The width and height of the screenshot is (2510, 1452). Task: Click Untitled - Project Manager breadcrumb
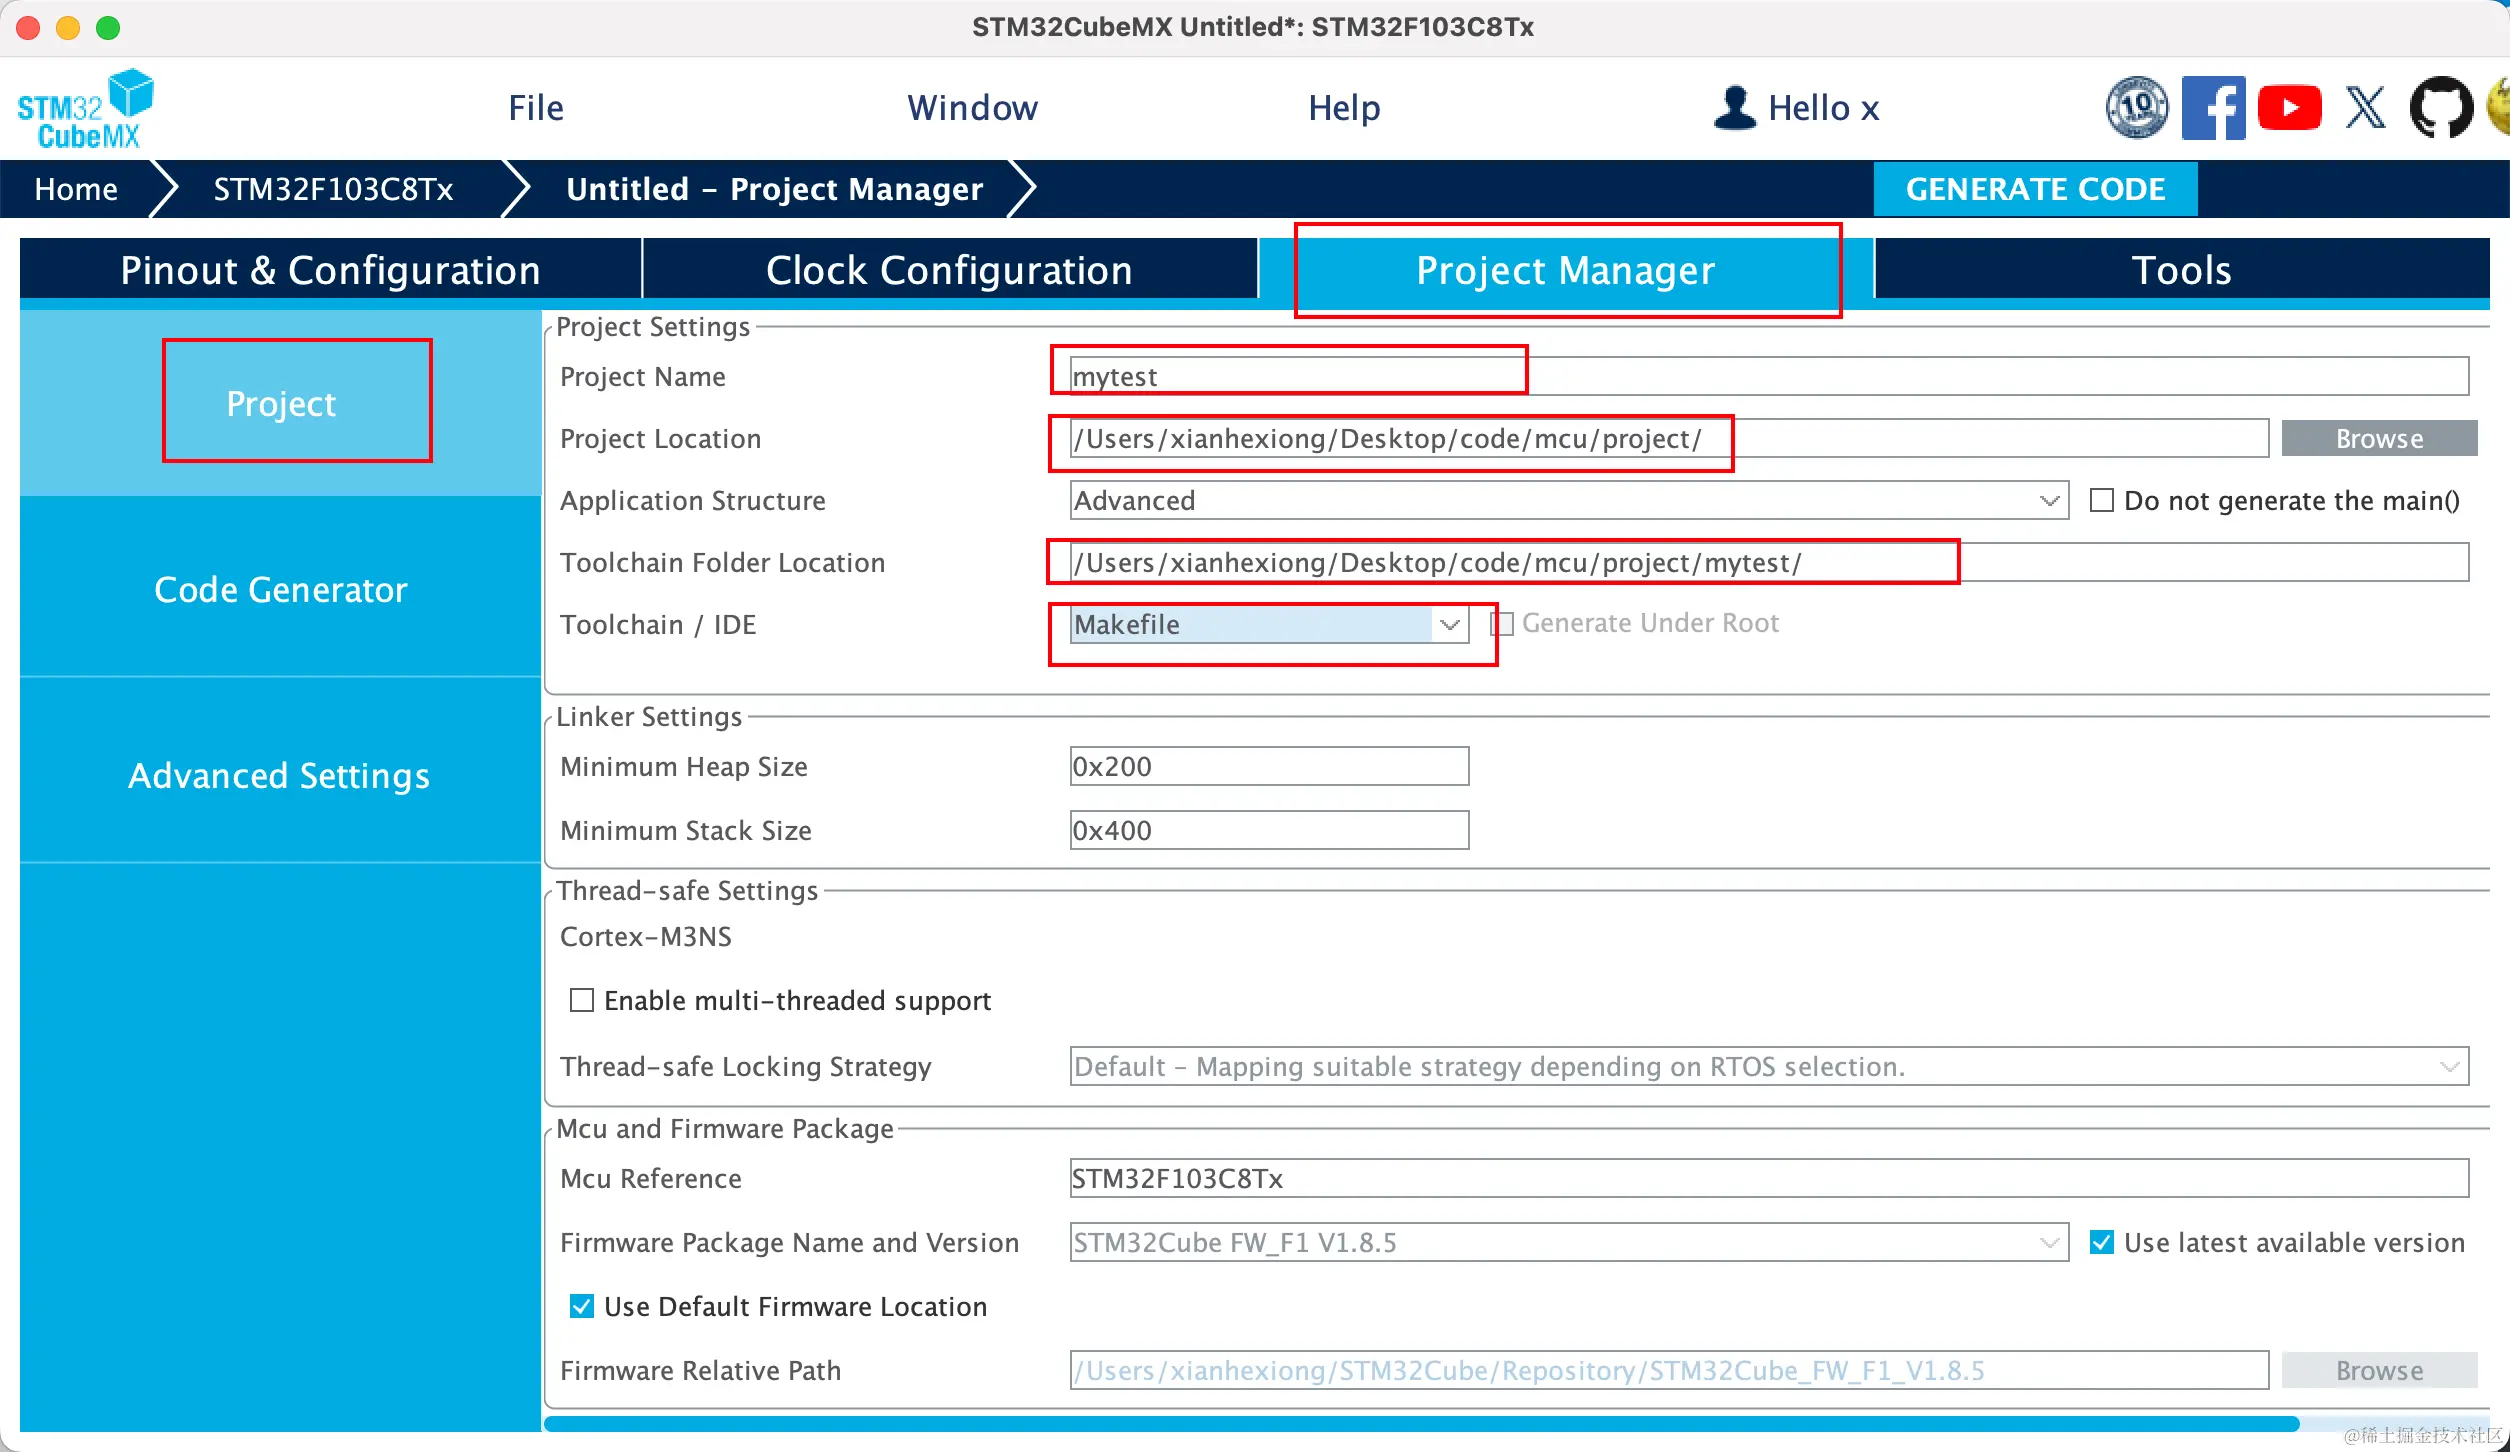[x=774, y=189]
